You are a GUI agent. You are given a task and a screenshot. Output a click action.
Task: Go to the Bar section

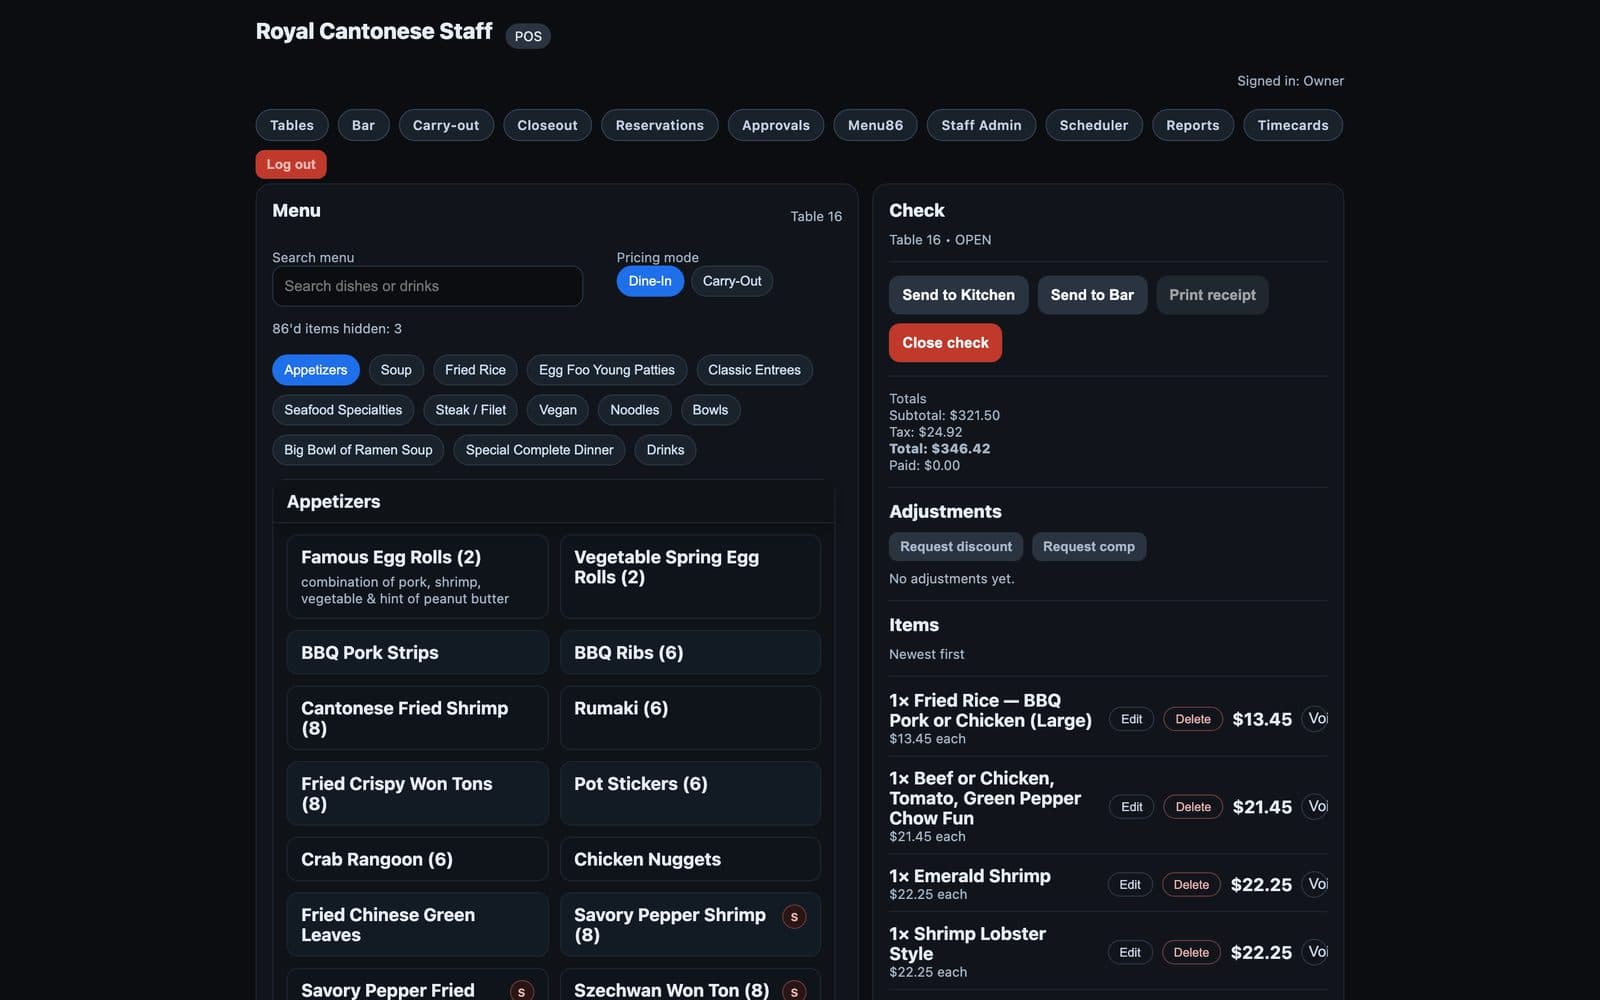363,125
